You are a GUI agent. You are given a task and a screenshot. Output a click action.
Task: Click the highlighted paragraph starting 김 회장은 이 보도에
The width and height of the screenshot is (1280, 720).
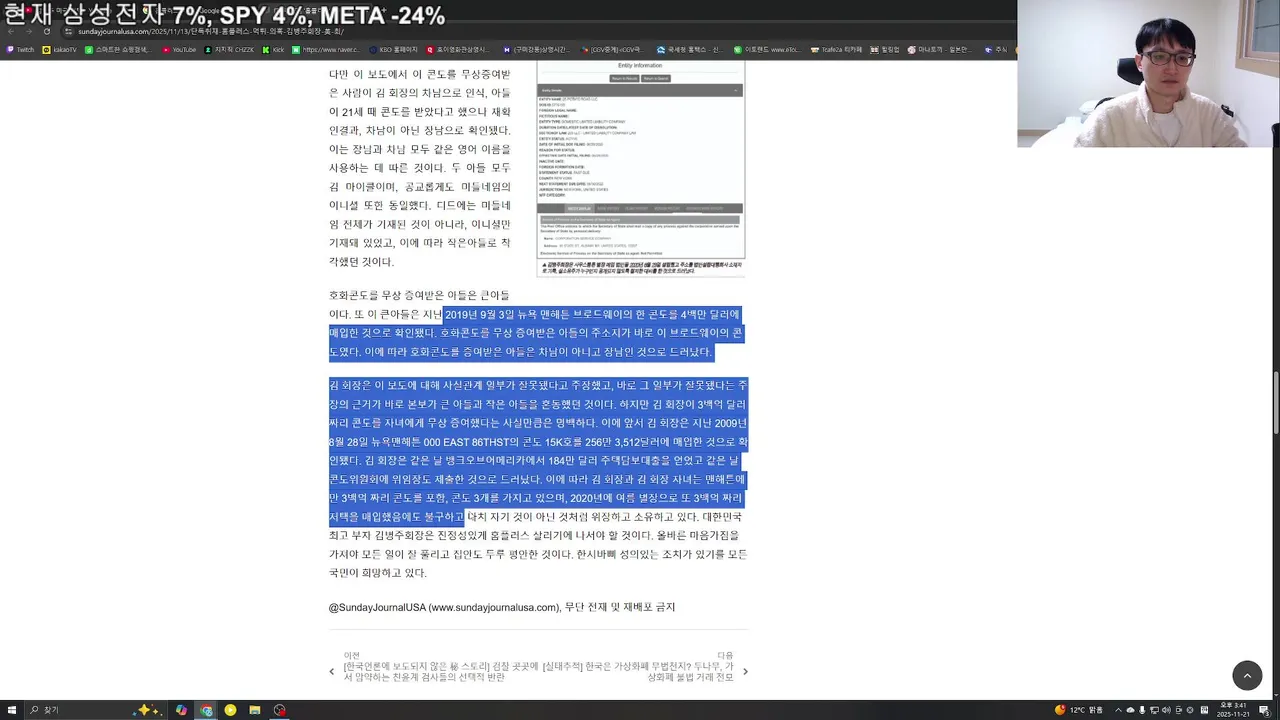coord(538,451)
